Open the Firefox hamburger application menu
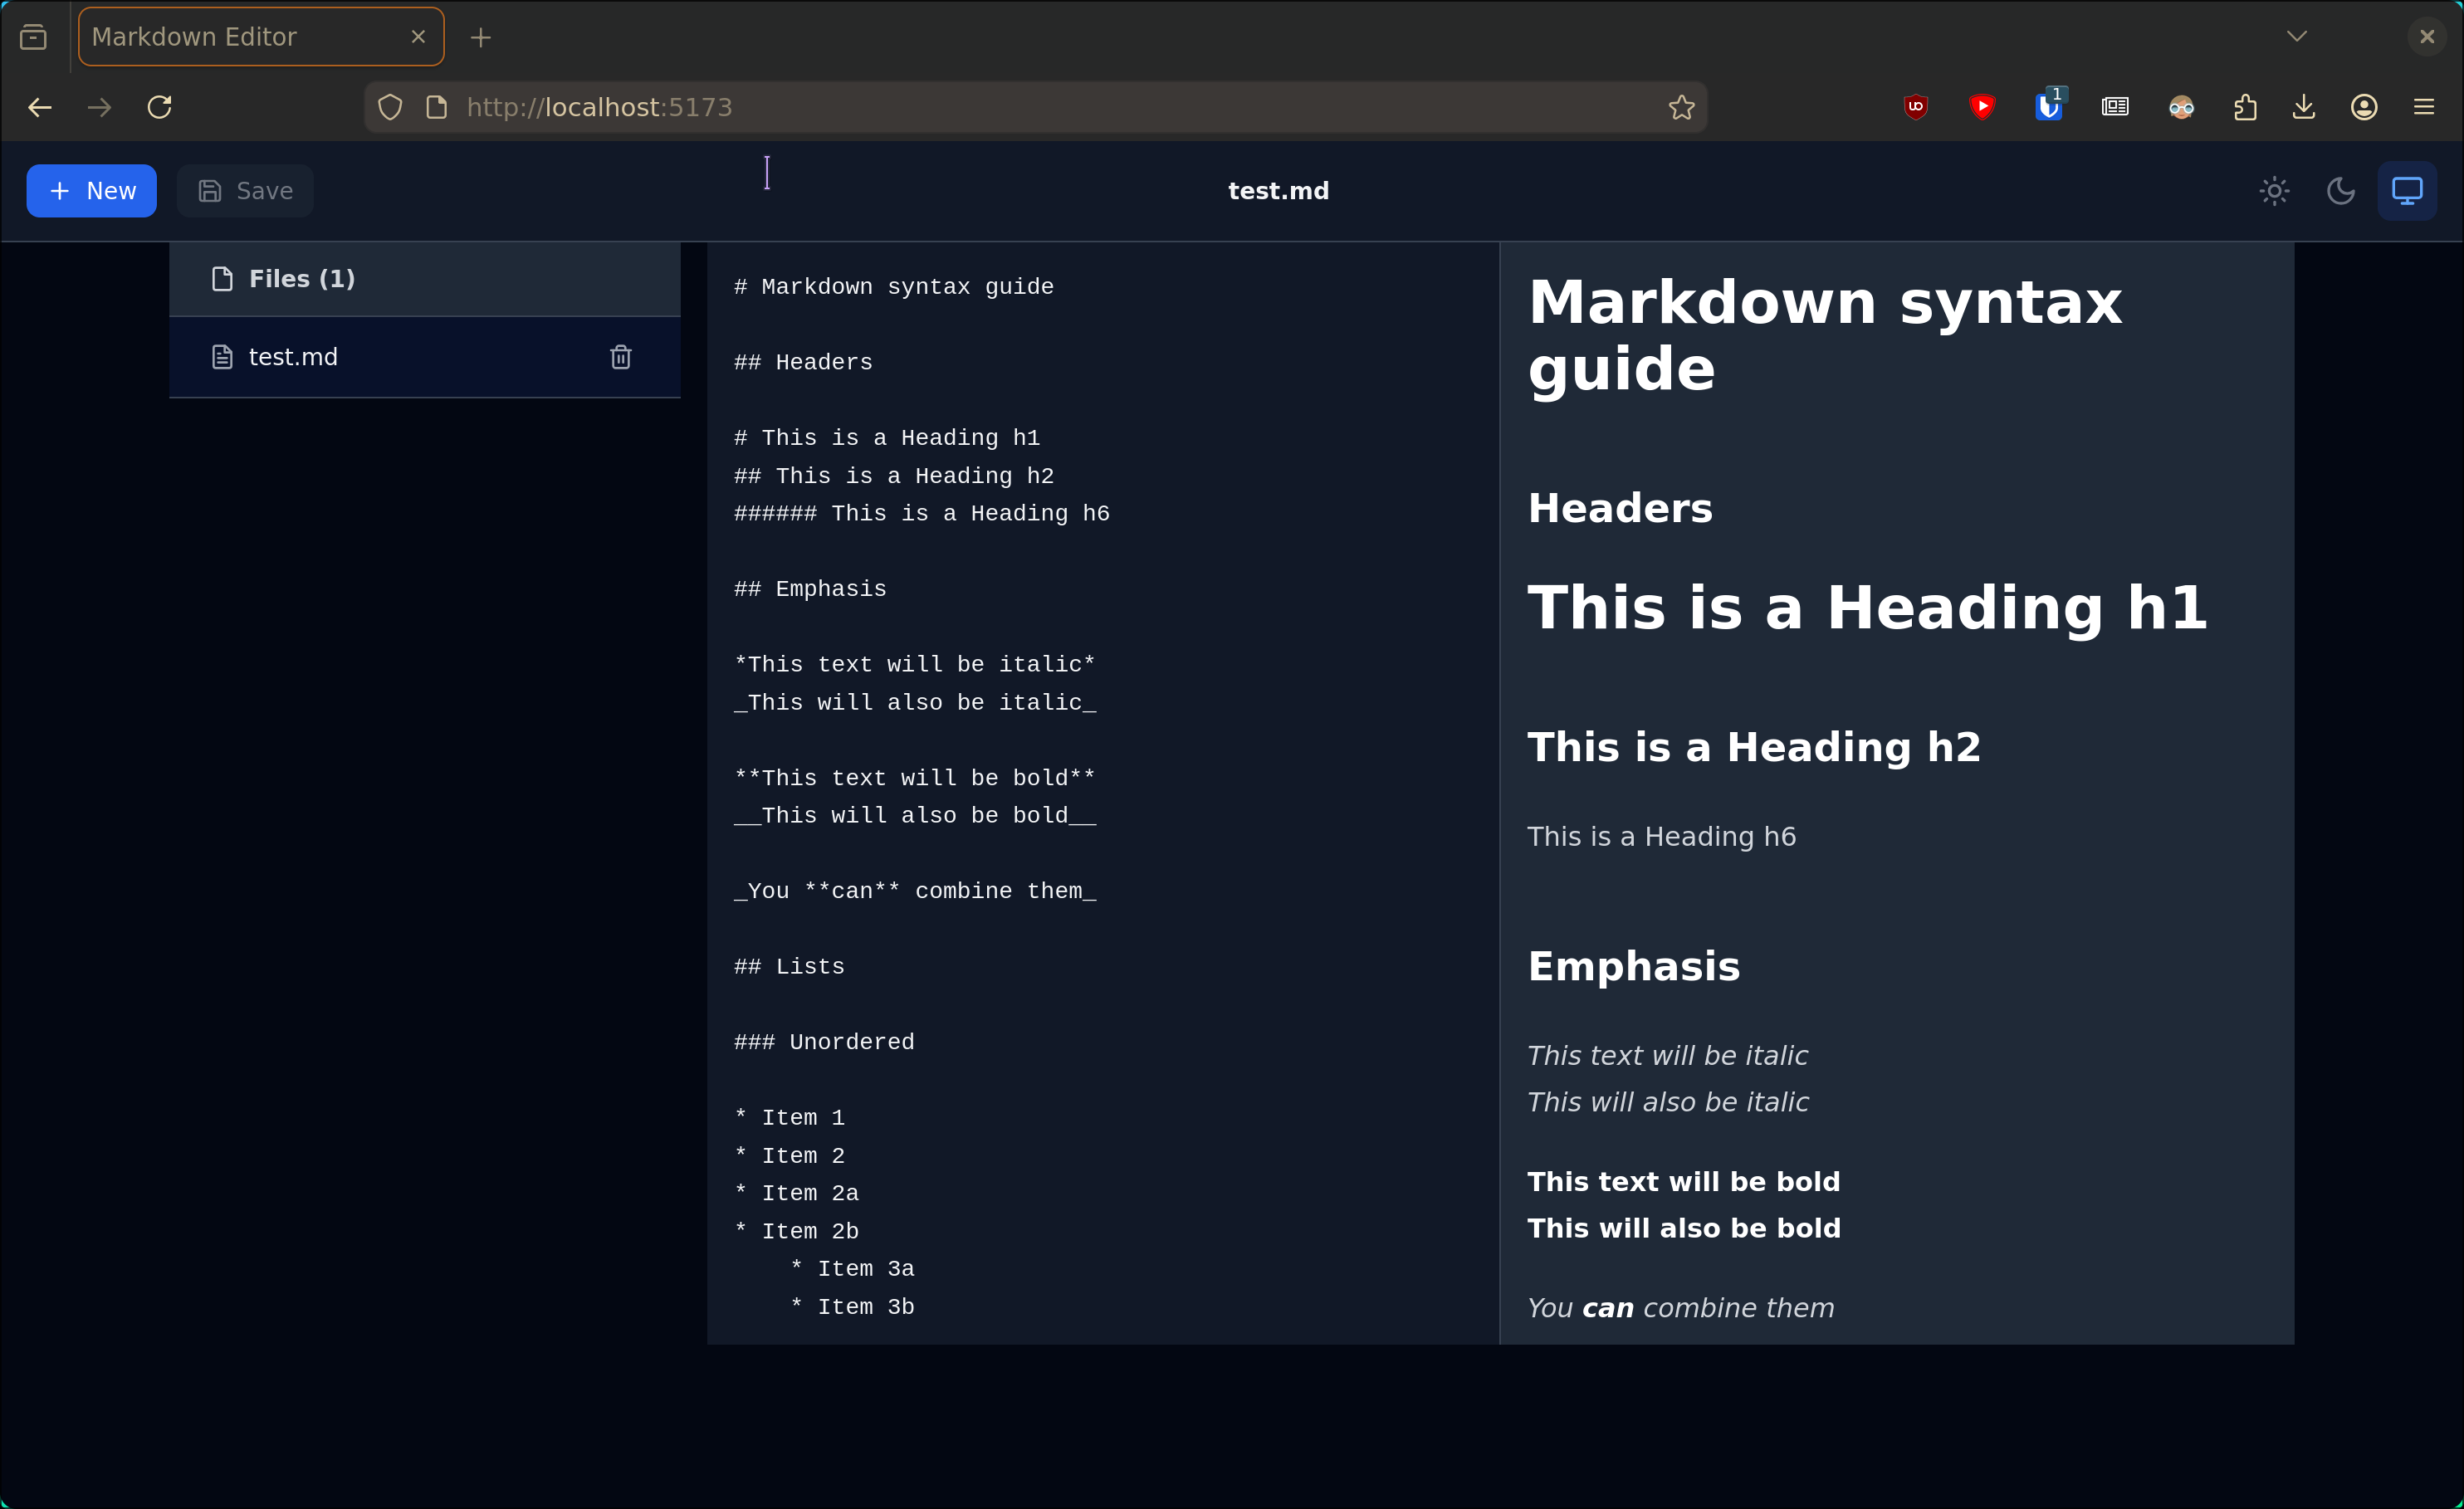This screenshot has height=1509, width=2464. pos(2424,107)
